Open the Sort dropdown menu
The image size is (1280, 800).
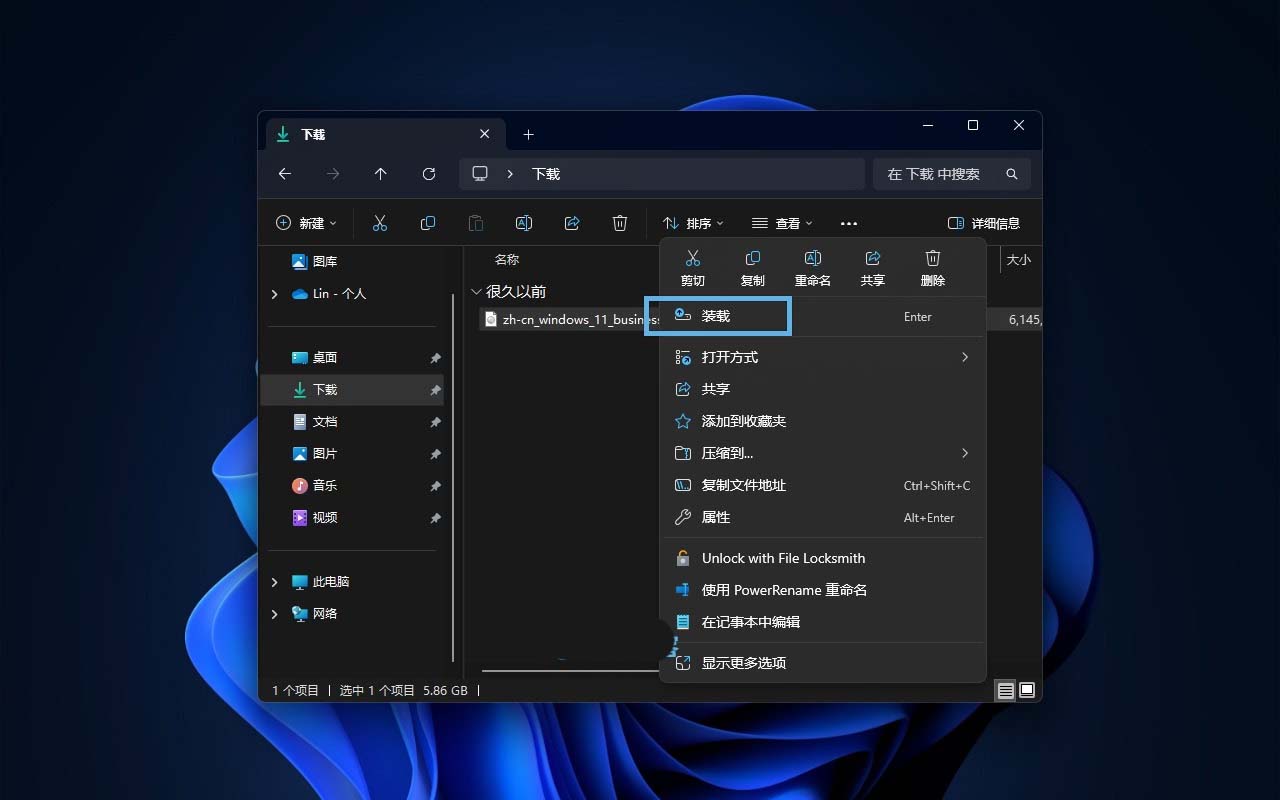coord(693,223)
